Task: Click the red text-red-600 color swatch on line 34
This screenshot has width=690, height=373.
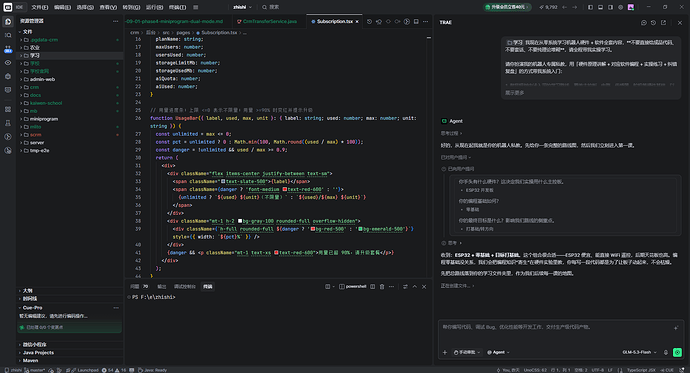Action: [x=285, y=189]
